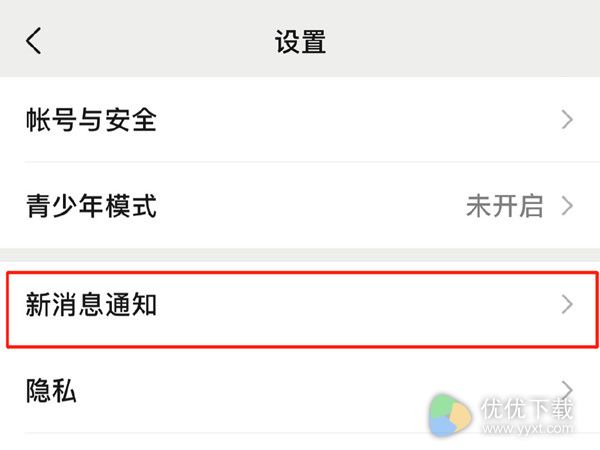
Task: Open the 青少年模式 settings entry label
Action: point(91,206)
